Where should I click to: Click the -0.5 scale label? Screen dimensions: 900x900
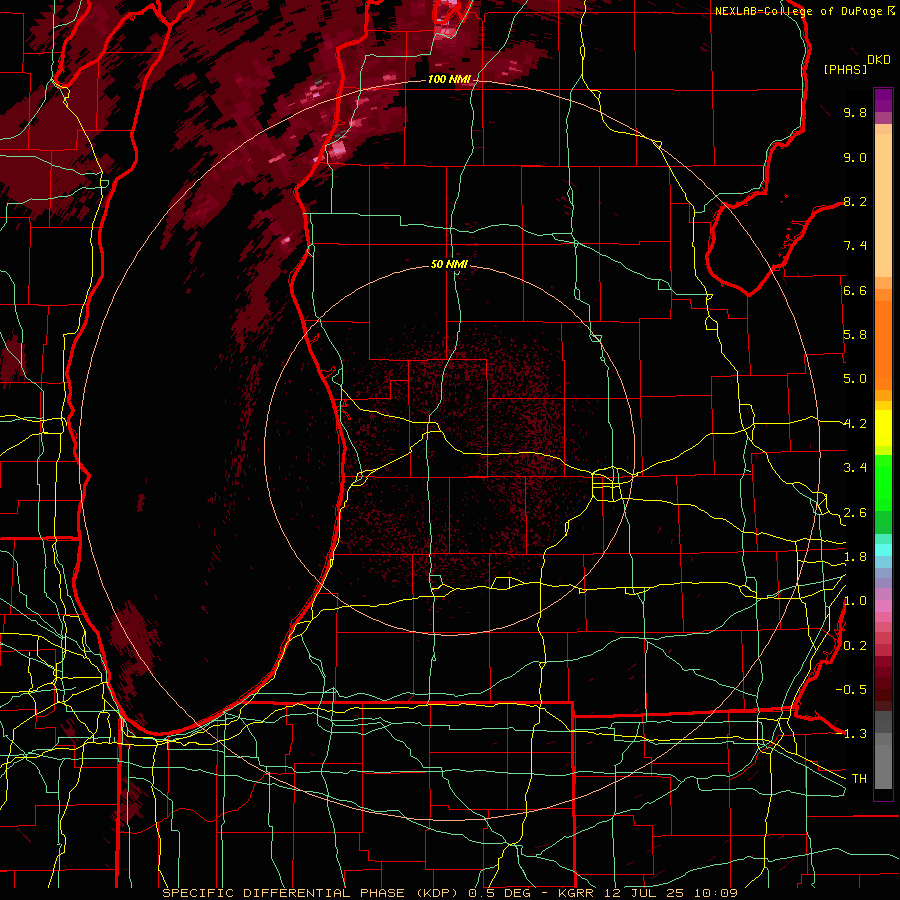(851, 690)
